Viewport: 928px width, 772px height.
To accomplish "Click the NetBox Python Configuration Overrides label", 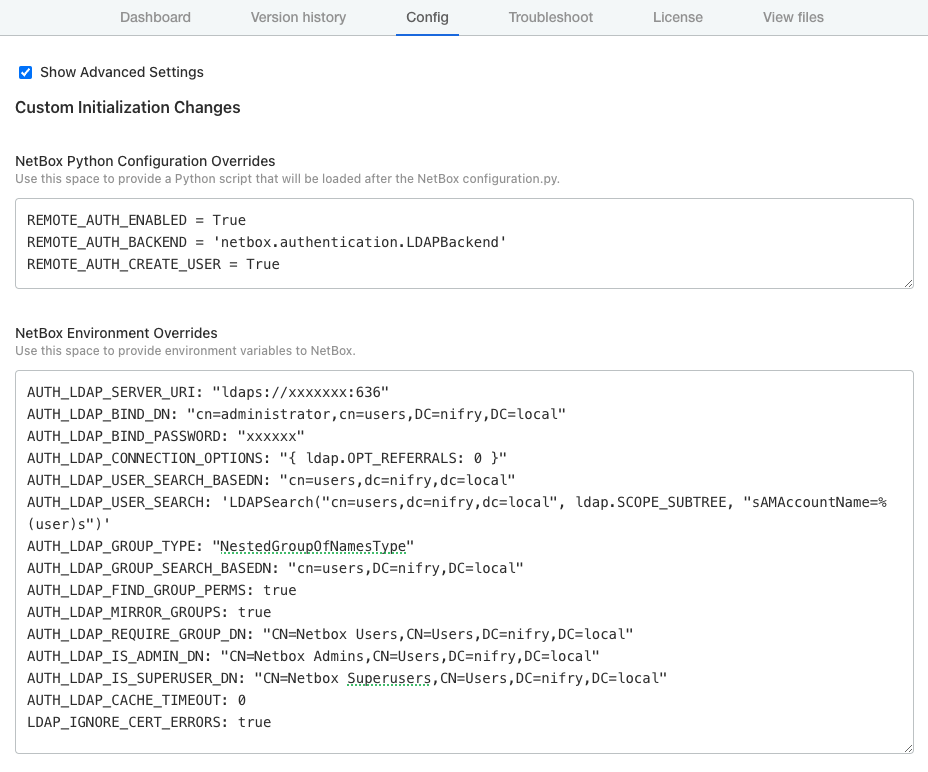I will click(x=145, y=161).
